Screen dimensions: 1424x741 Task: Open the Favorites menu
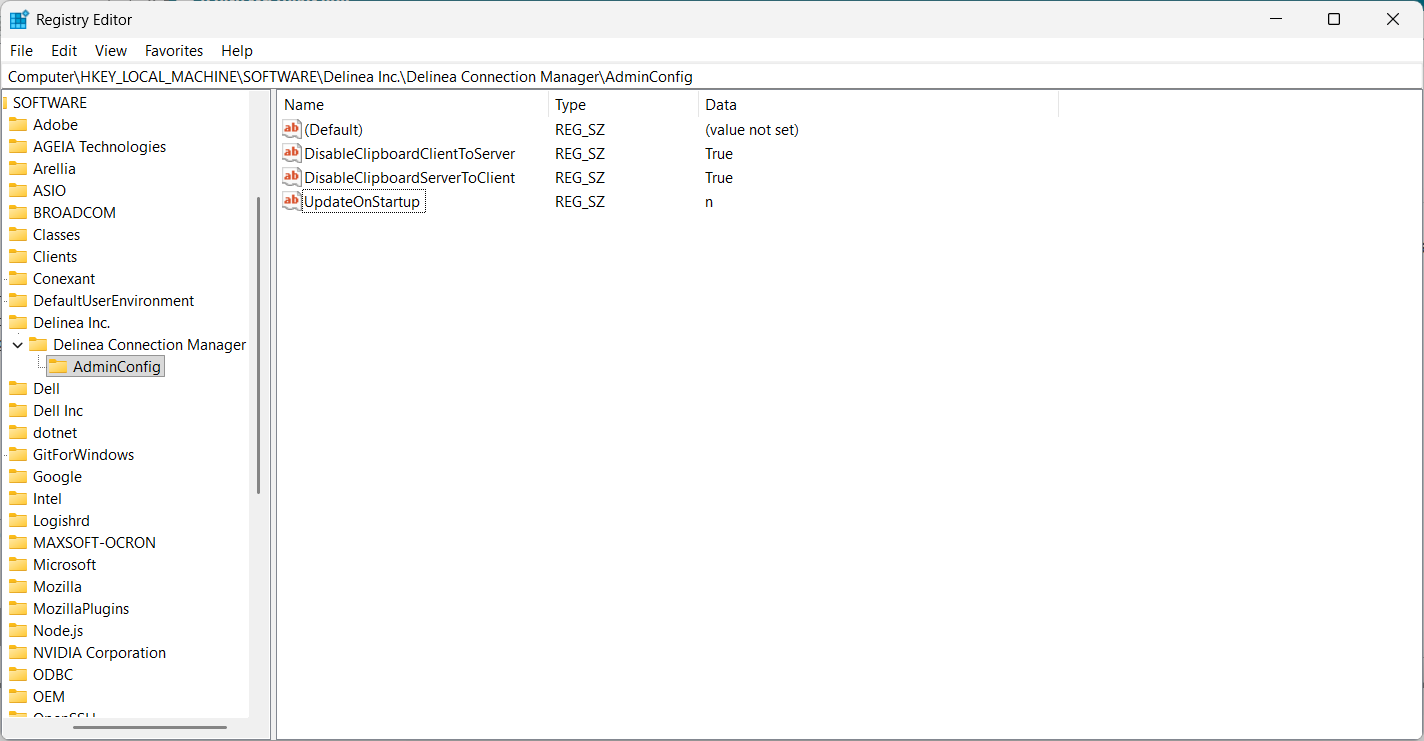[173, 51]
